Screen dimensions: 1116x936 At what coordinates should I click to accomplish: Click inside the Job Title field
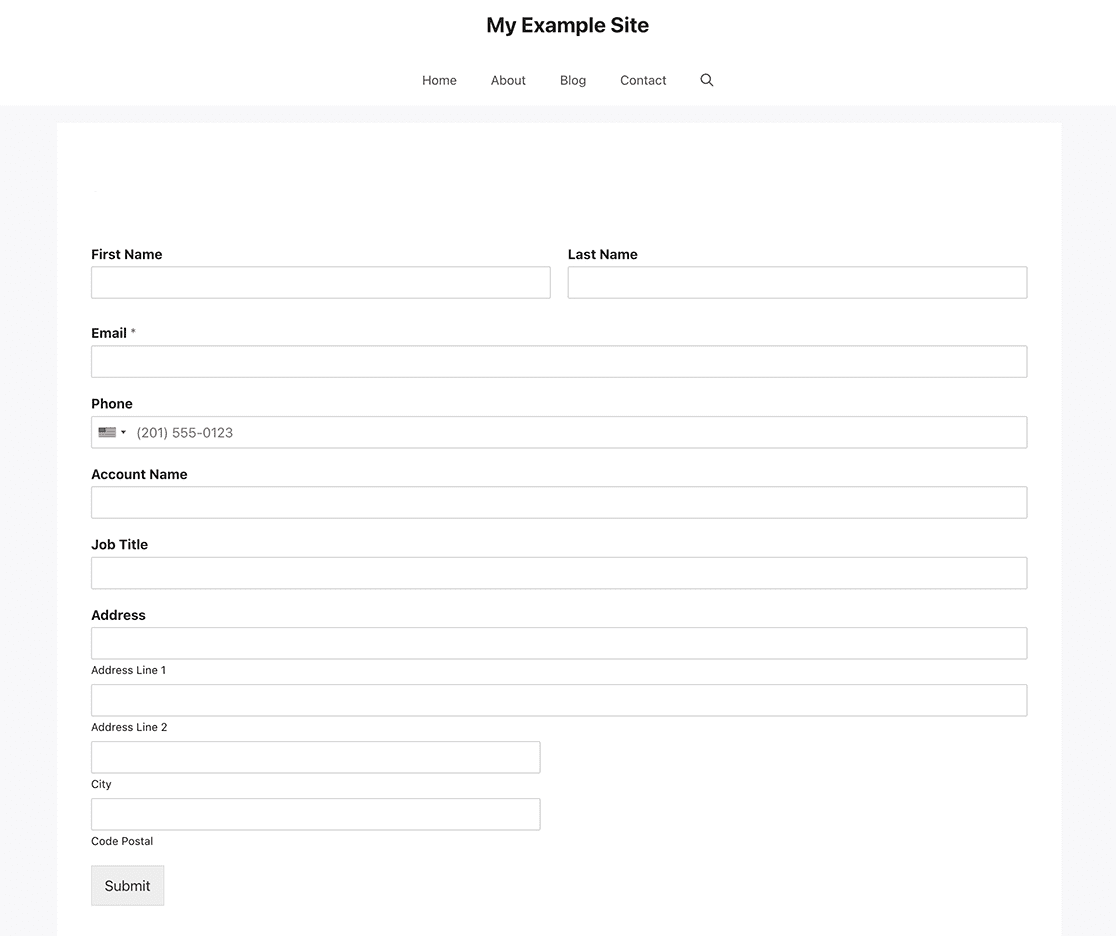(559, 572)
